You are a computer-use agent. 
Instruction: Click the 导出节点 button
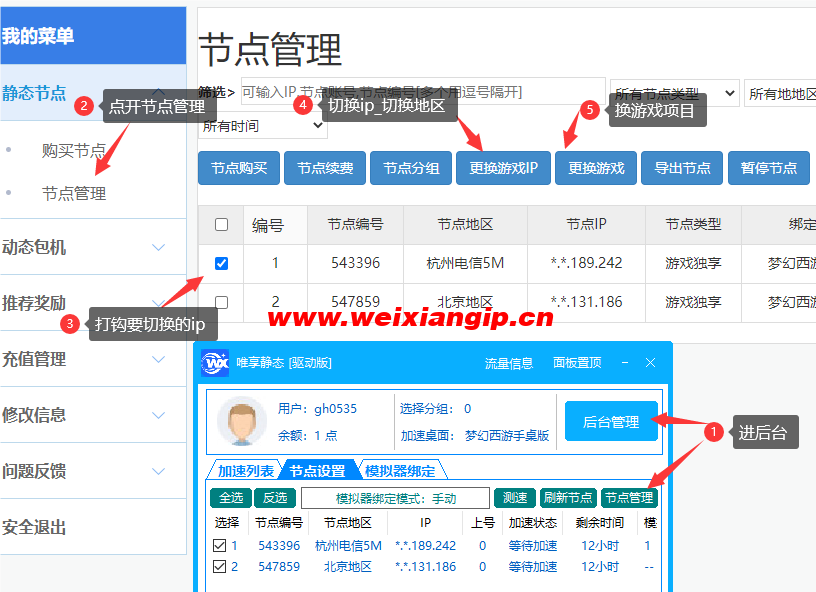tap(682, 168)
